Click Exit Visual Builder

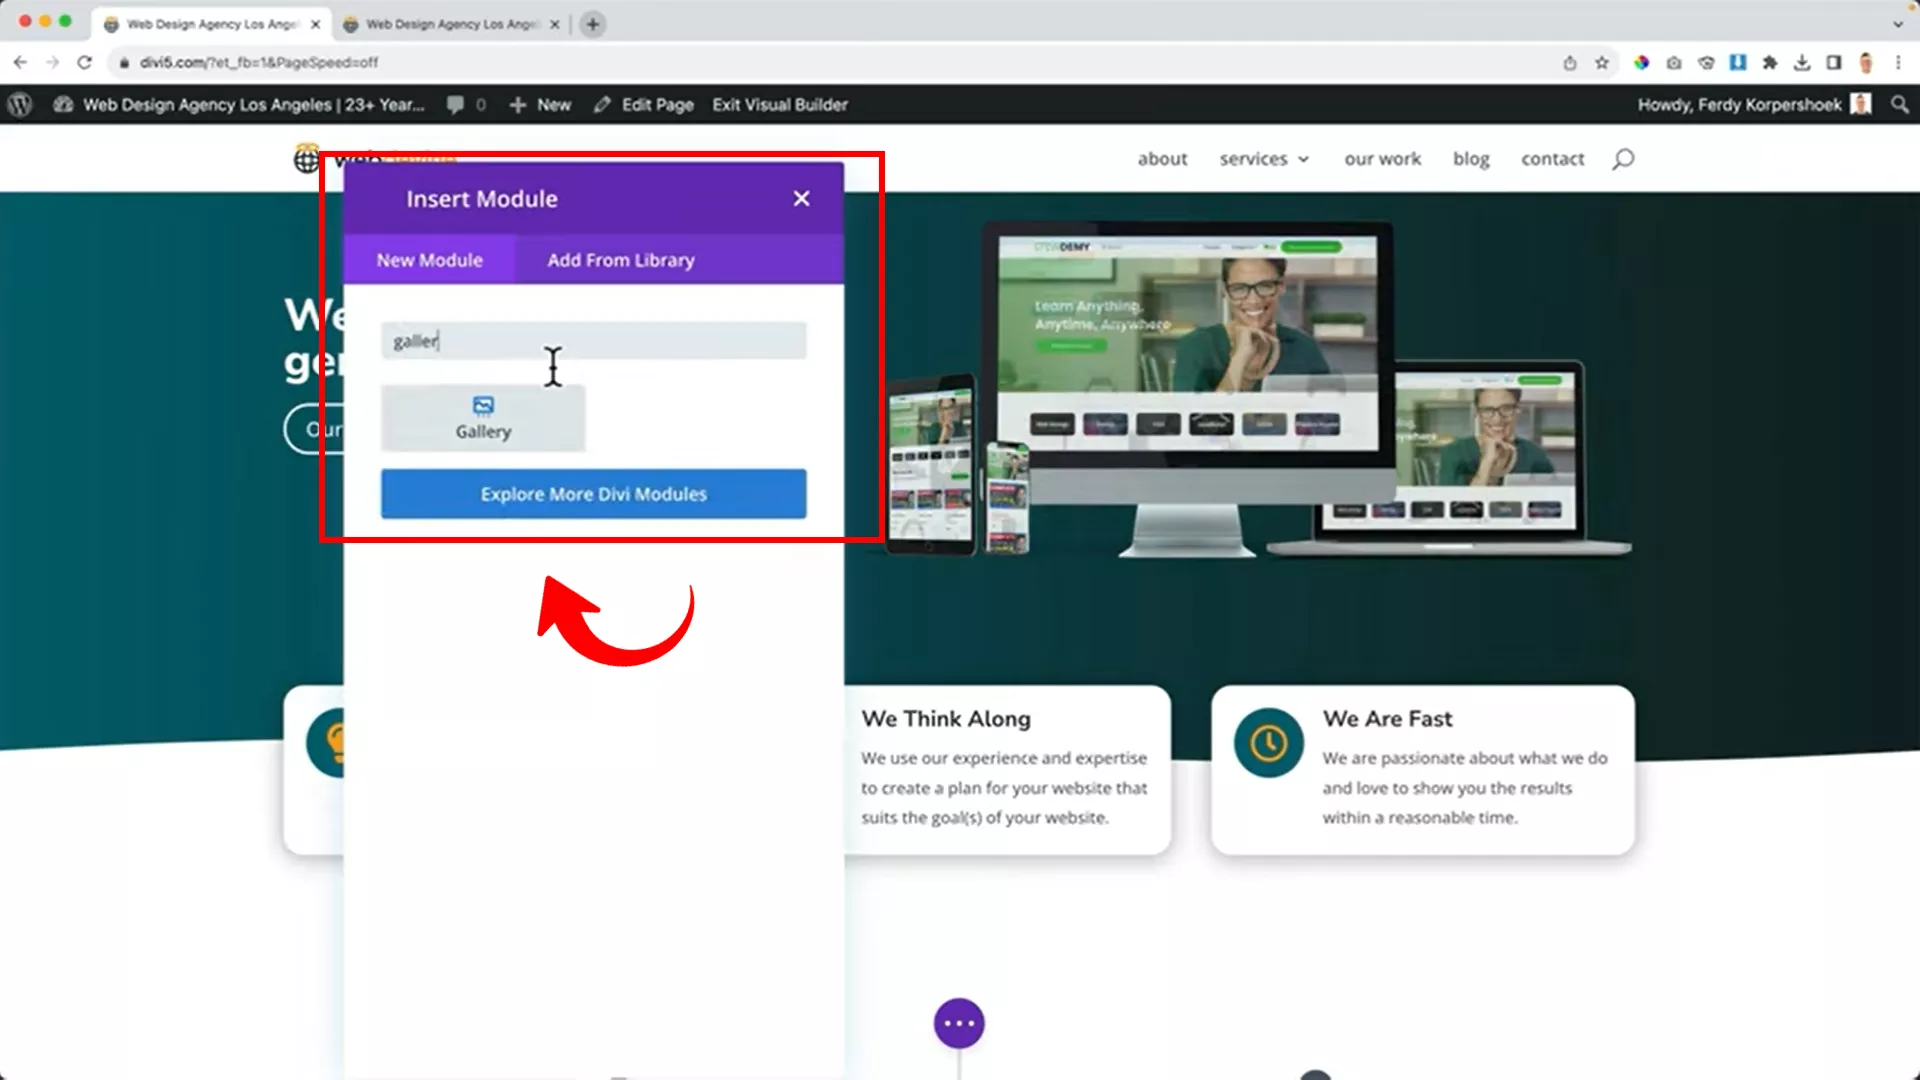coord(779,105)
